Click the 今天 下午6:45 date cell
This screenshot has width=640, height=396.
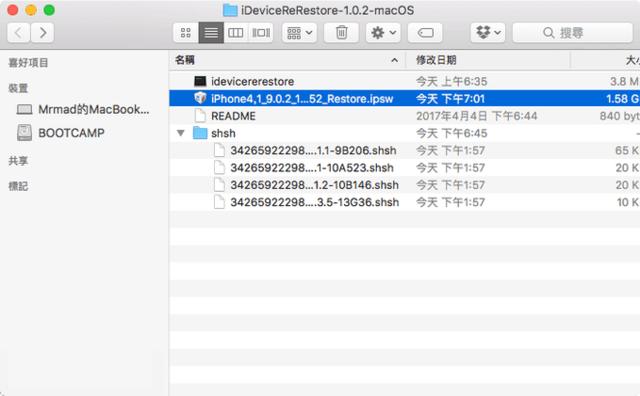[x=451, y=133]
